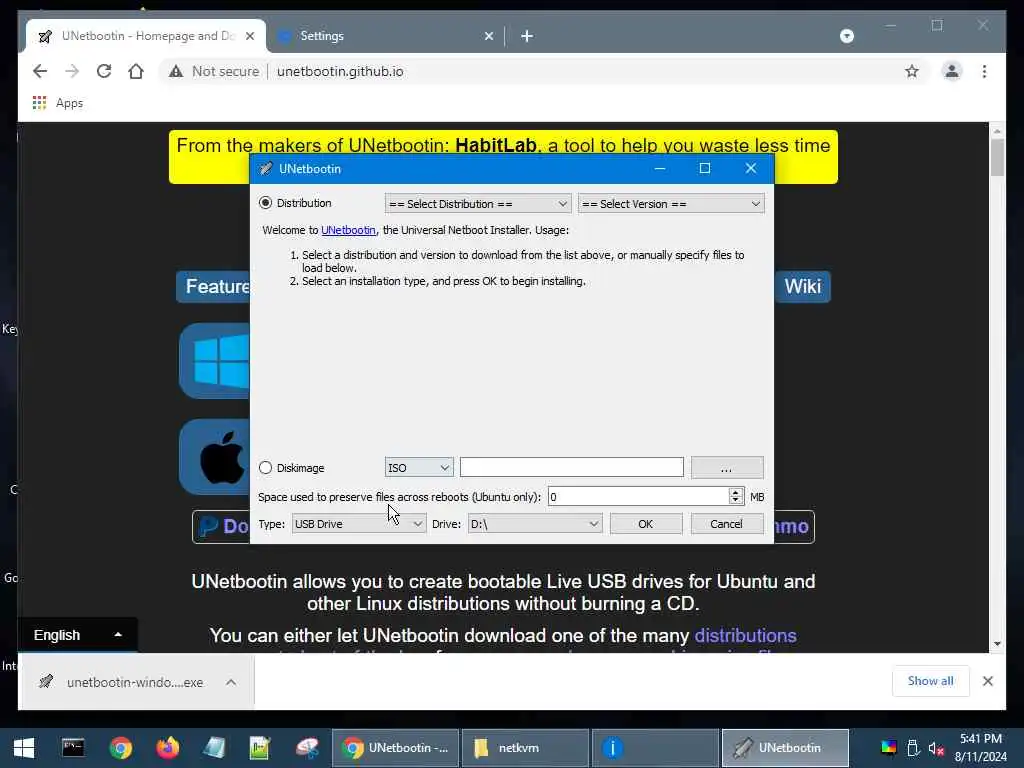Viewport: 1024px width, 768px height.
Task: Open the Features tab on the webpage
Action: click(214, 287)
